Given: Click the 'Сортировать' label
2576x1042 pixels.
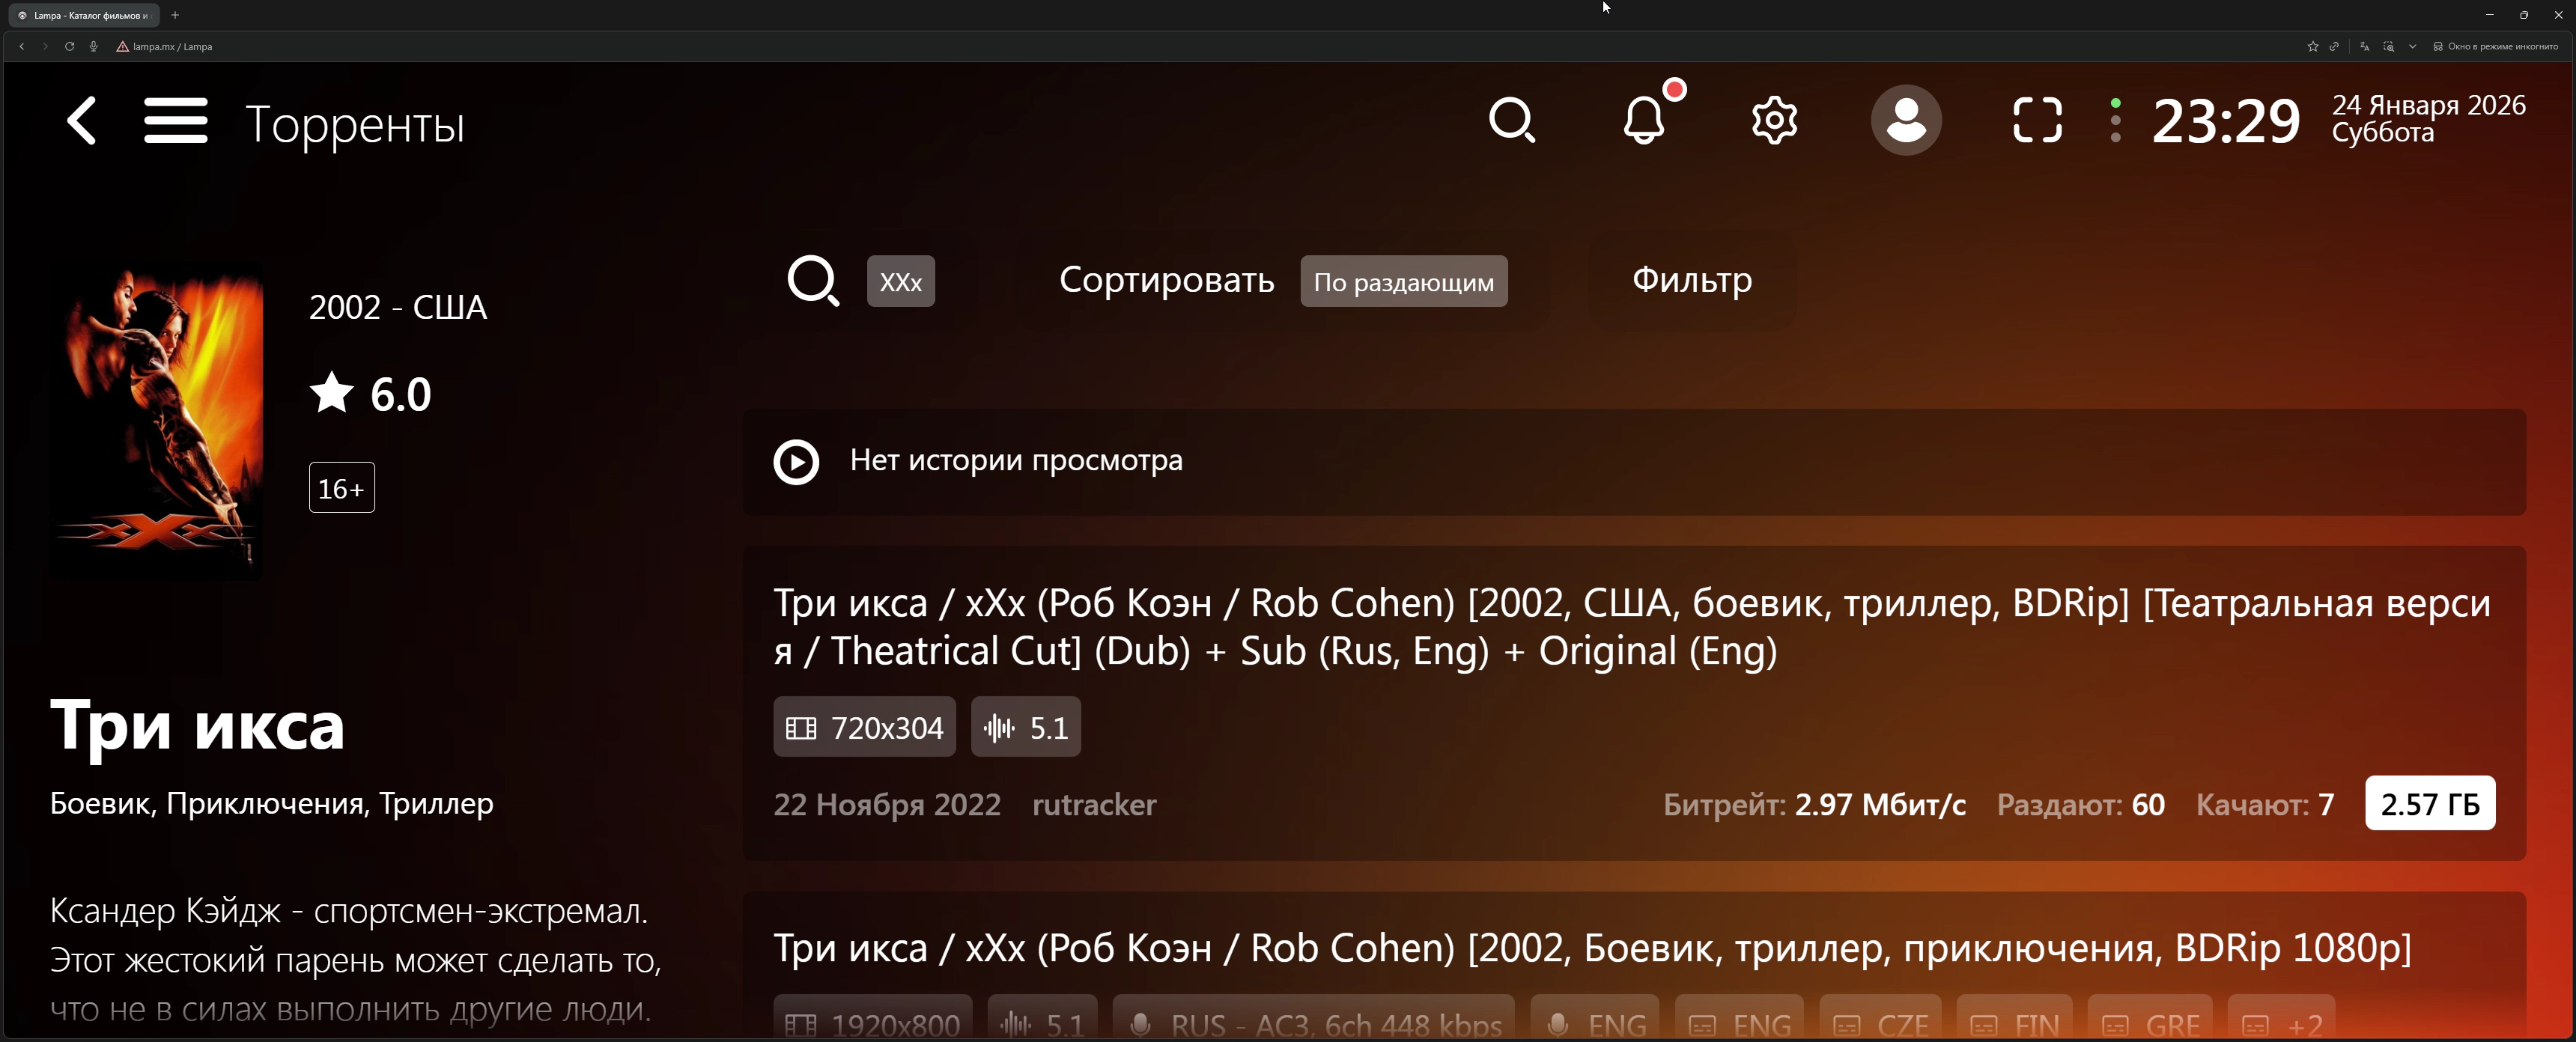Looking at the screenshot, I should click(x=1166, y=281).
